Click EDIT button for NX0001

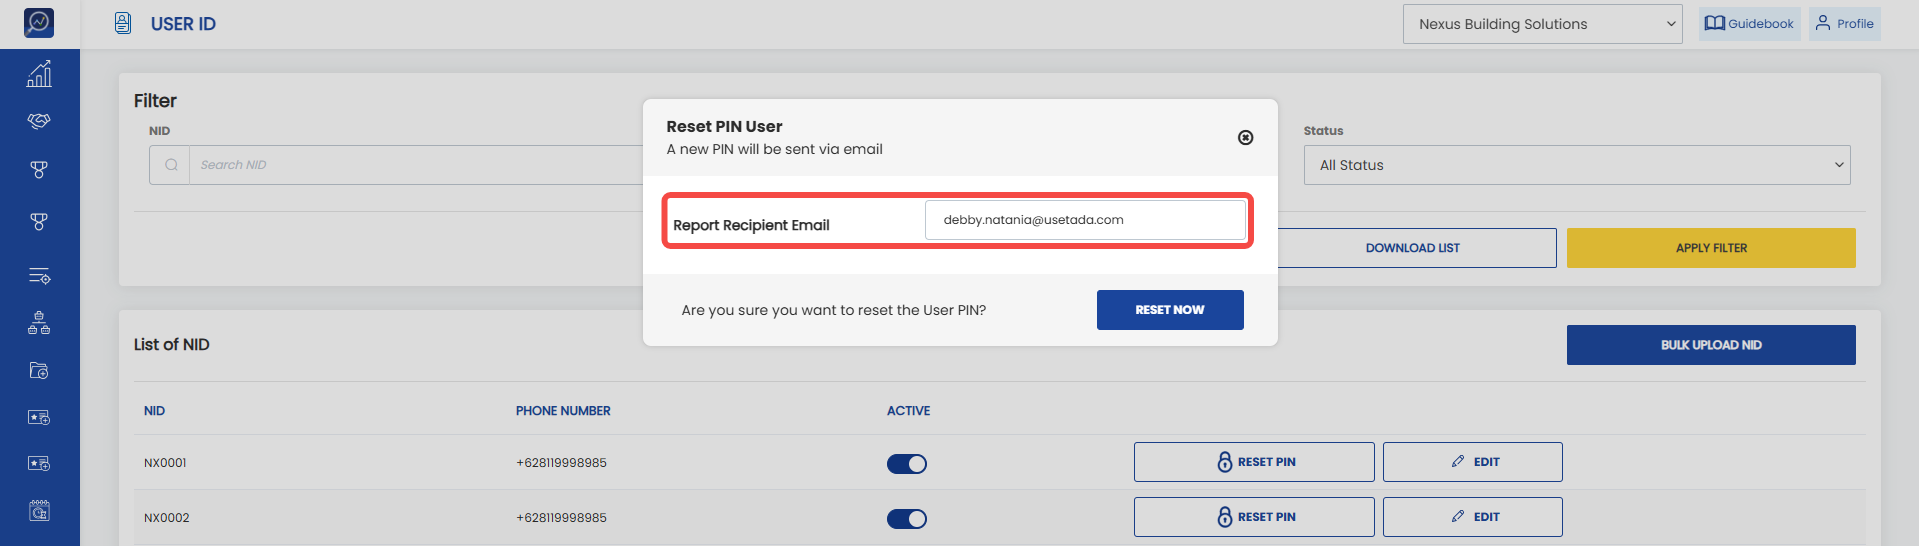point(1473,462)
